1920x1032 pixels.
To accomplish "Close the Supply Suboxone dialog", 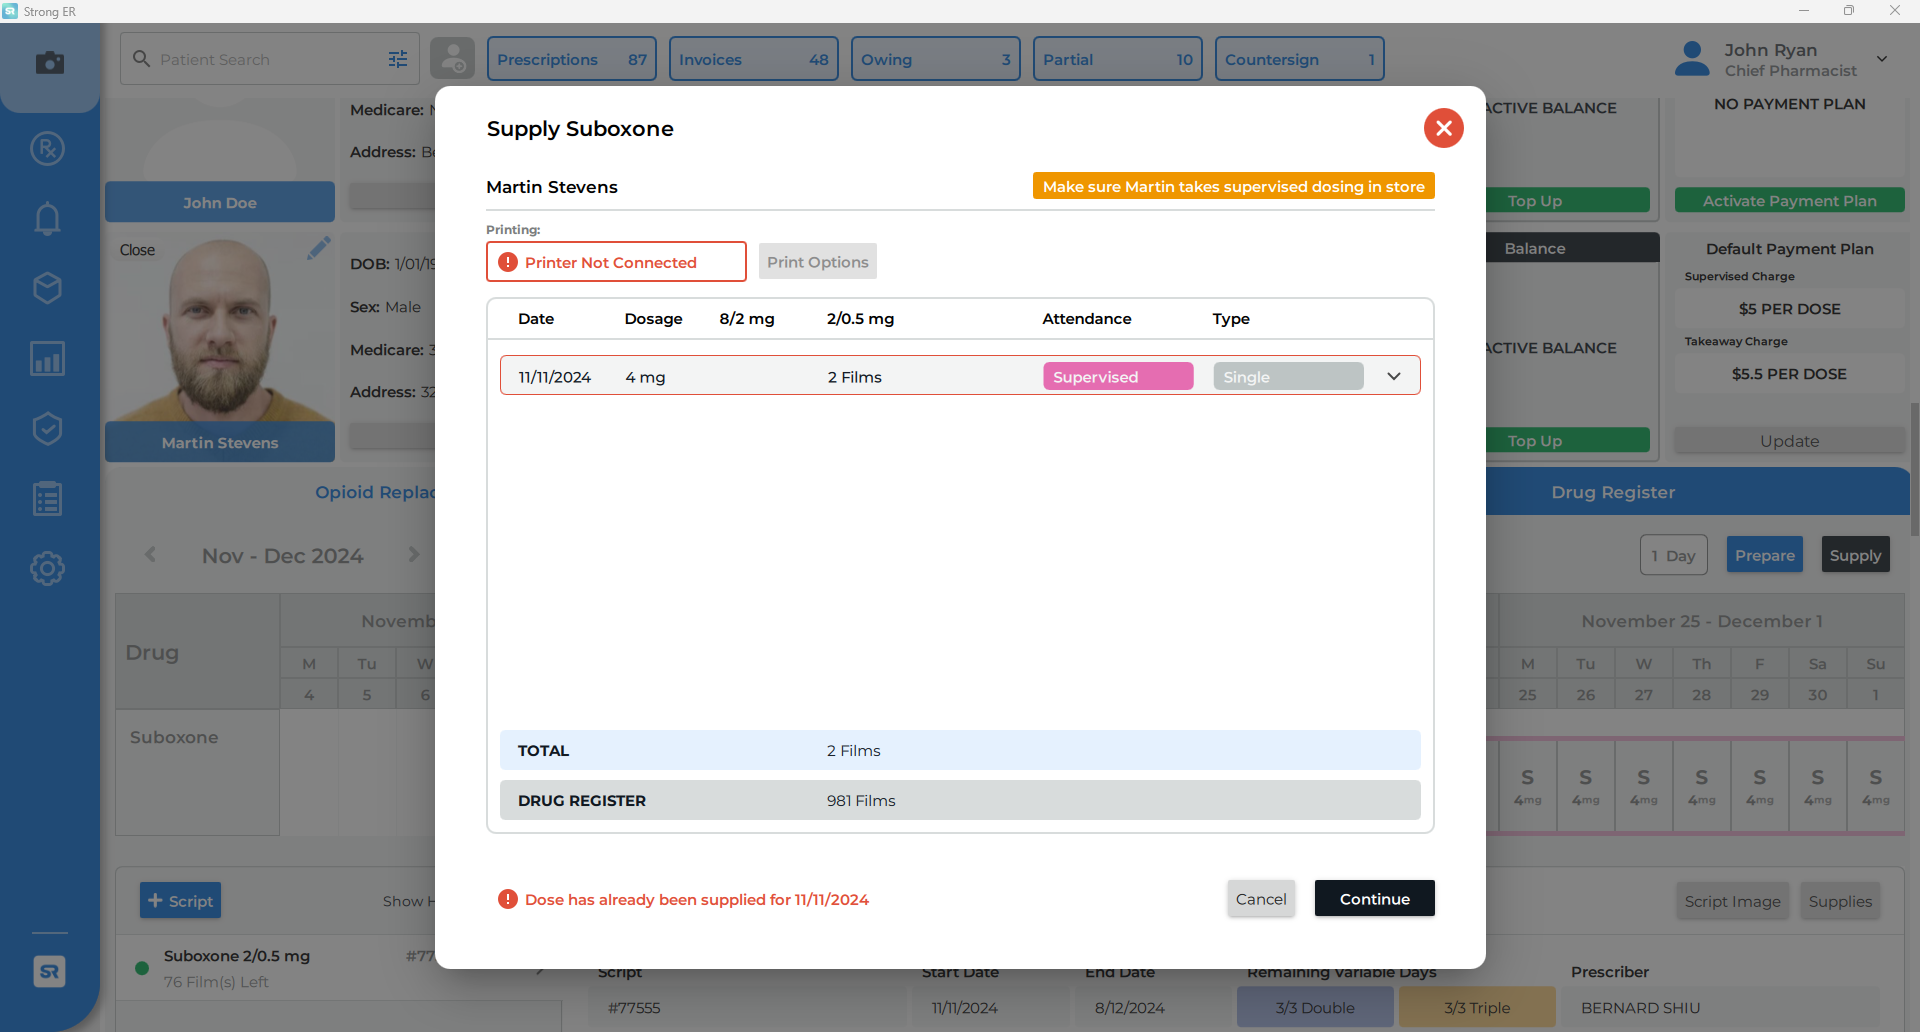I will click(x=1443, y=128).
